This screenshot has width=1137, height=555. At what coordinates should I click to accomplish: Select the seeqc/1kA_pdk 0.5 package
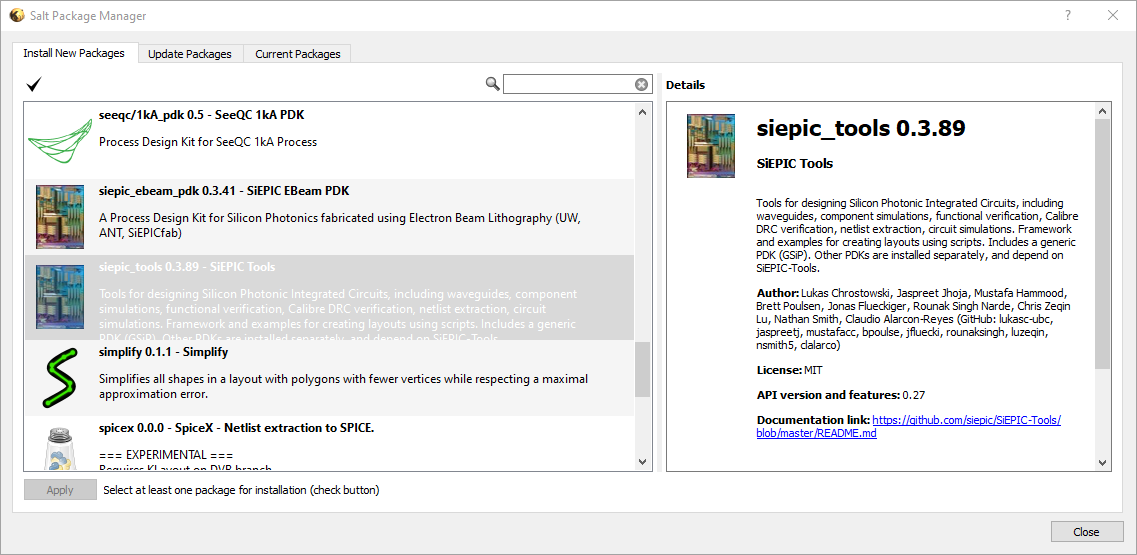point(329,141)
